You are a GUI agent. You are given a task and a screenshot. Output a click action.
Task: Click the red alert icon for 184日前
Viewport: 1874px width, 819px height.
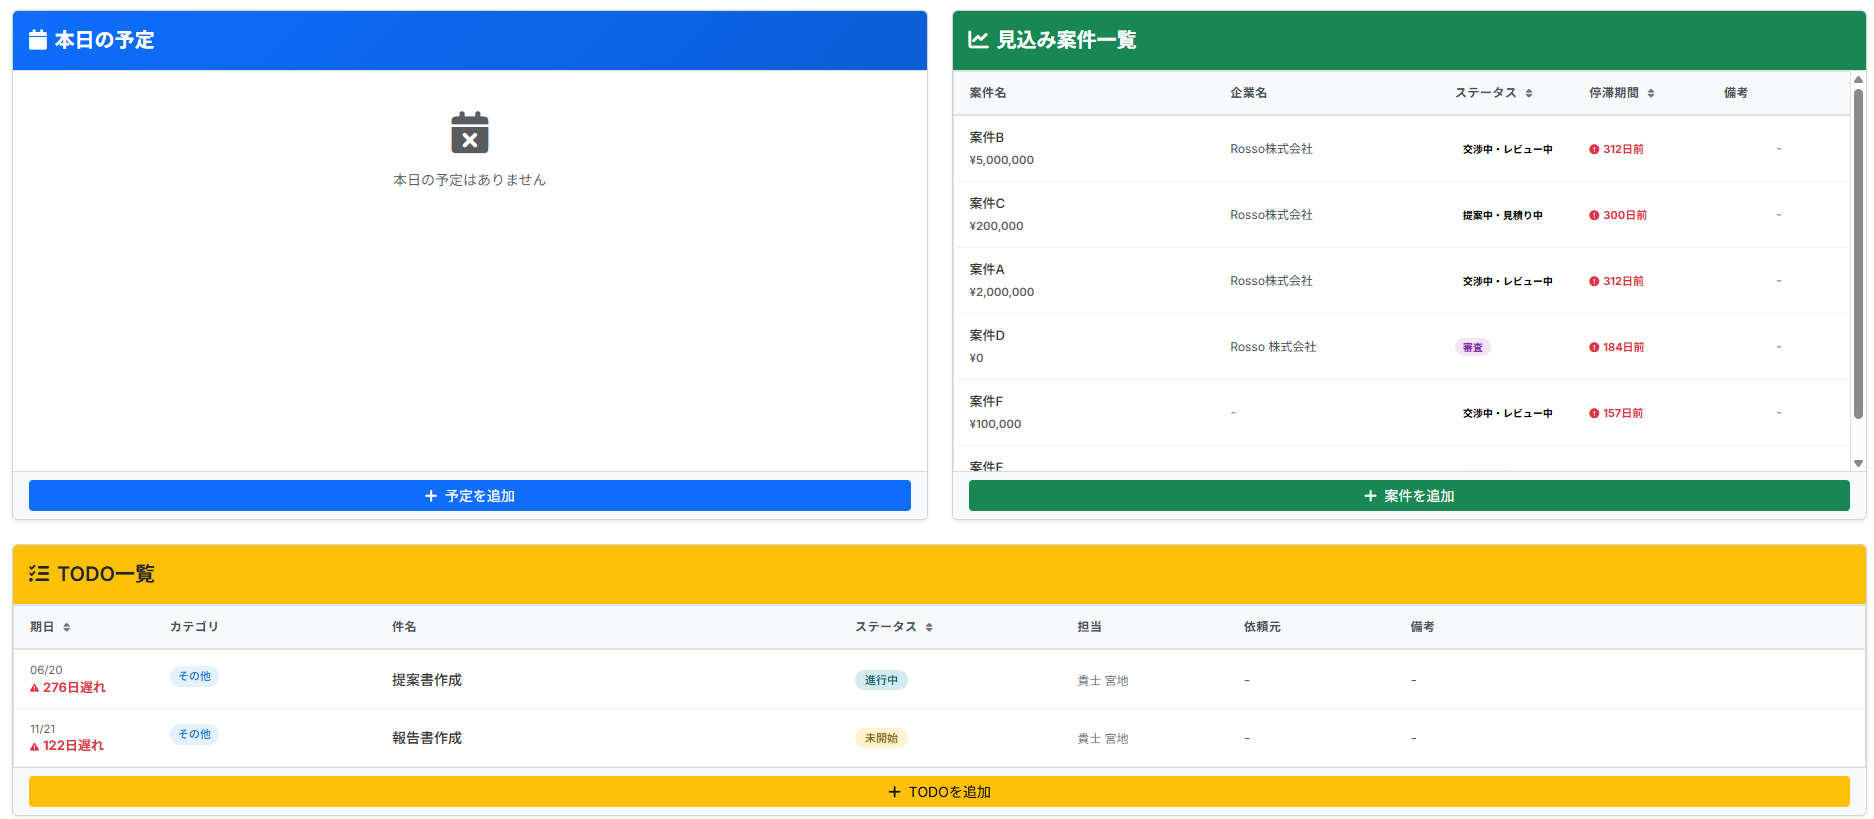click(x=1594, y=347)
